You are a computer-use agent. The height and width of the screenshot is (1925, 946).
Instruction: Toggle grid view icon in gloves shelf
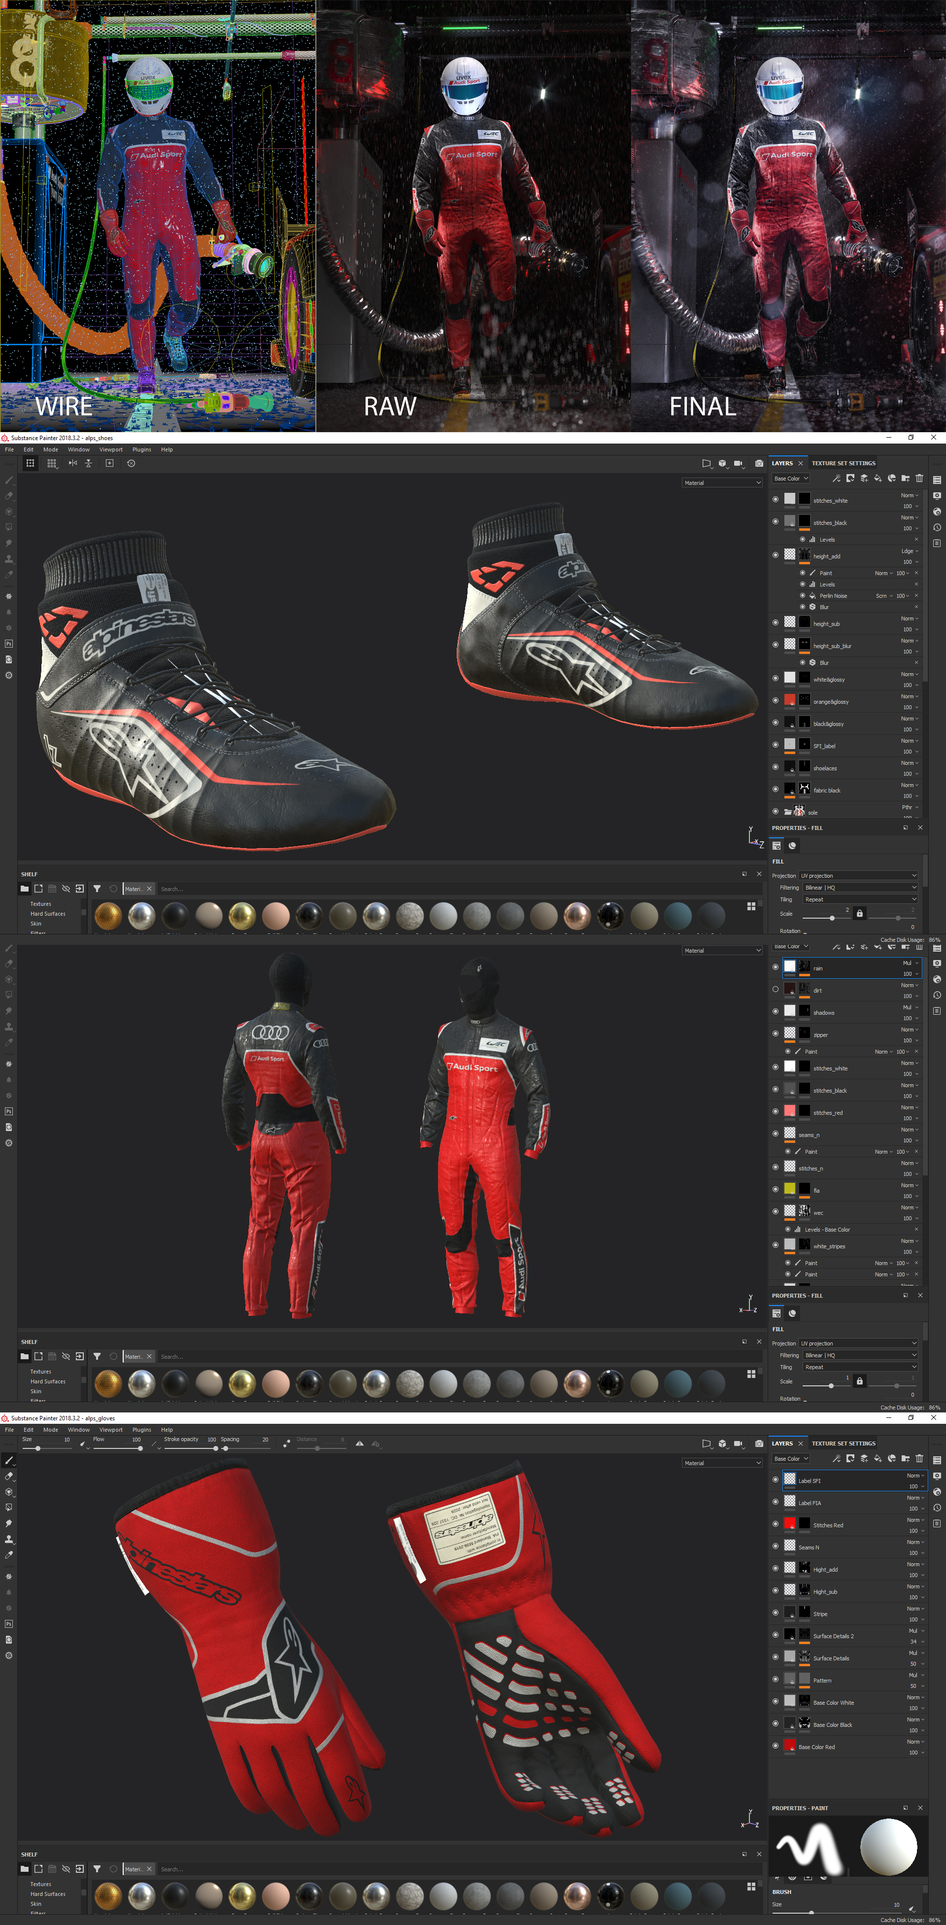(x=751, y=1886)
